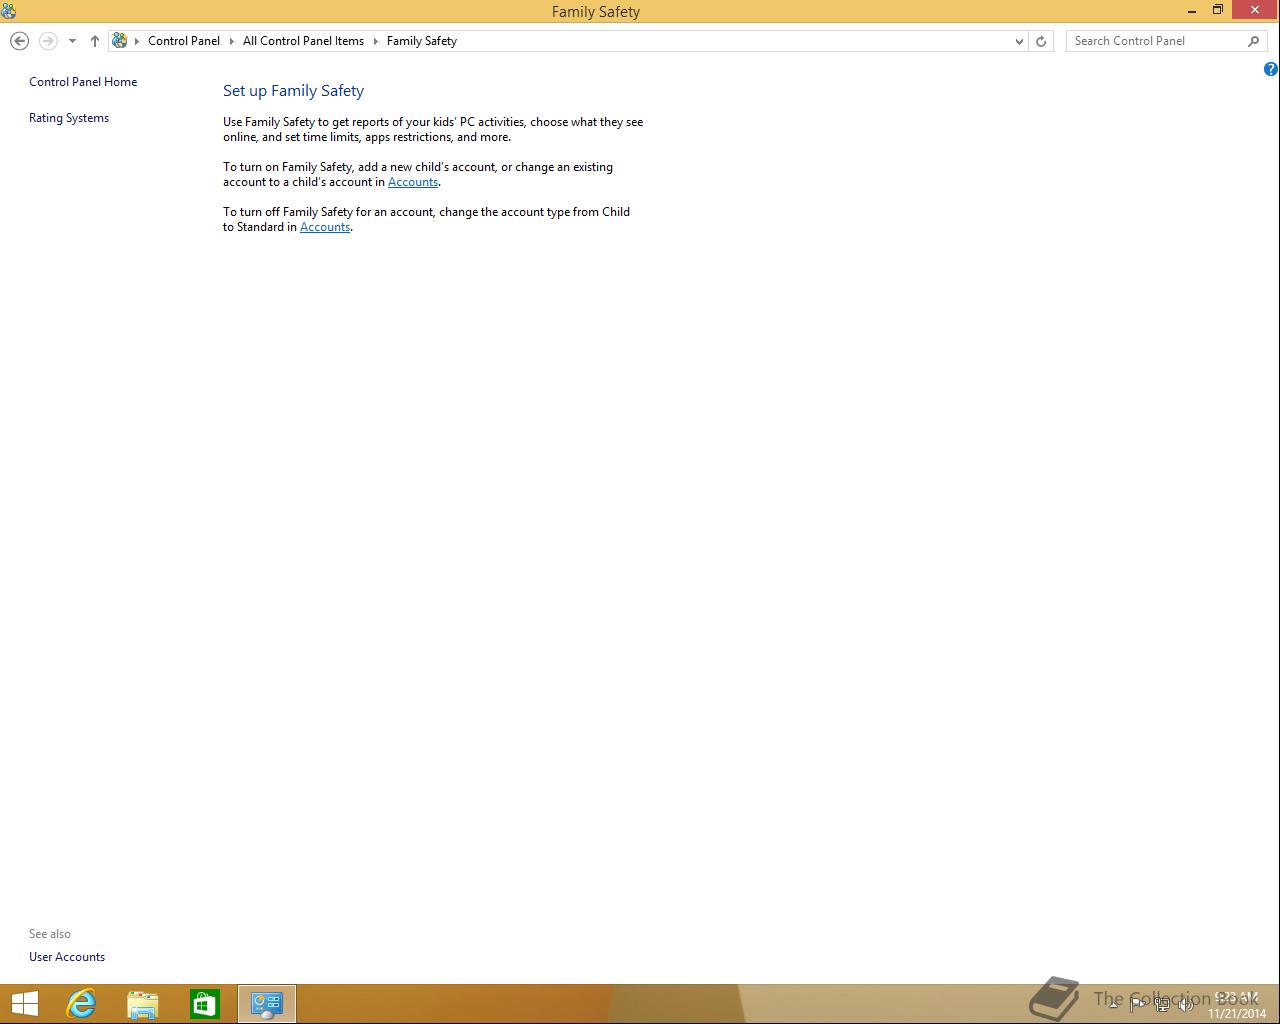Open Rating Systems in the sidebar

pyautogui.click(x=69, y=118)
